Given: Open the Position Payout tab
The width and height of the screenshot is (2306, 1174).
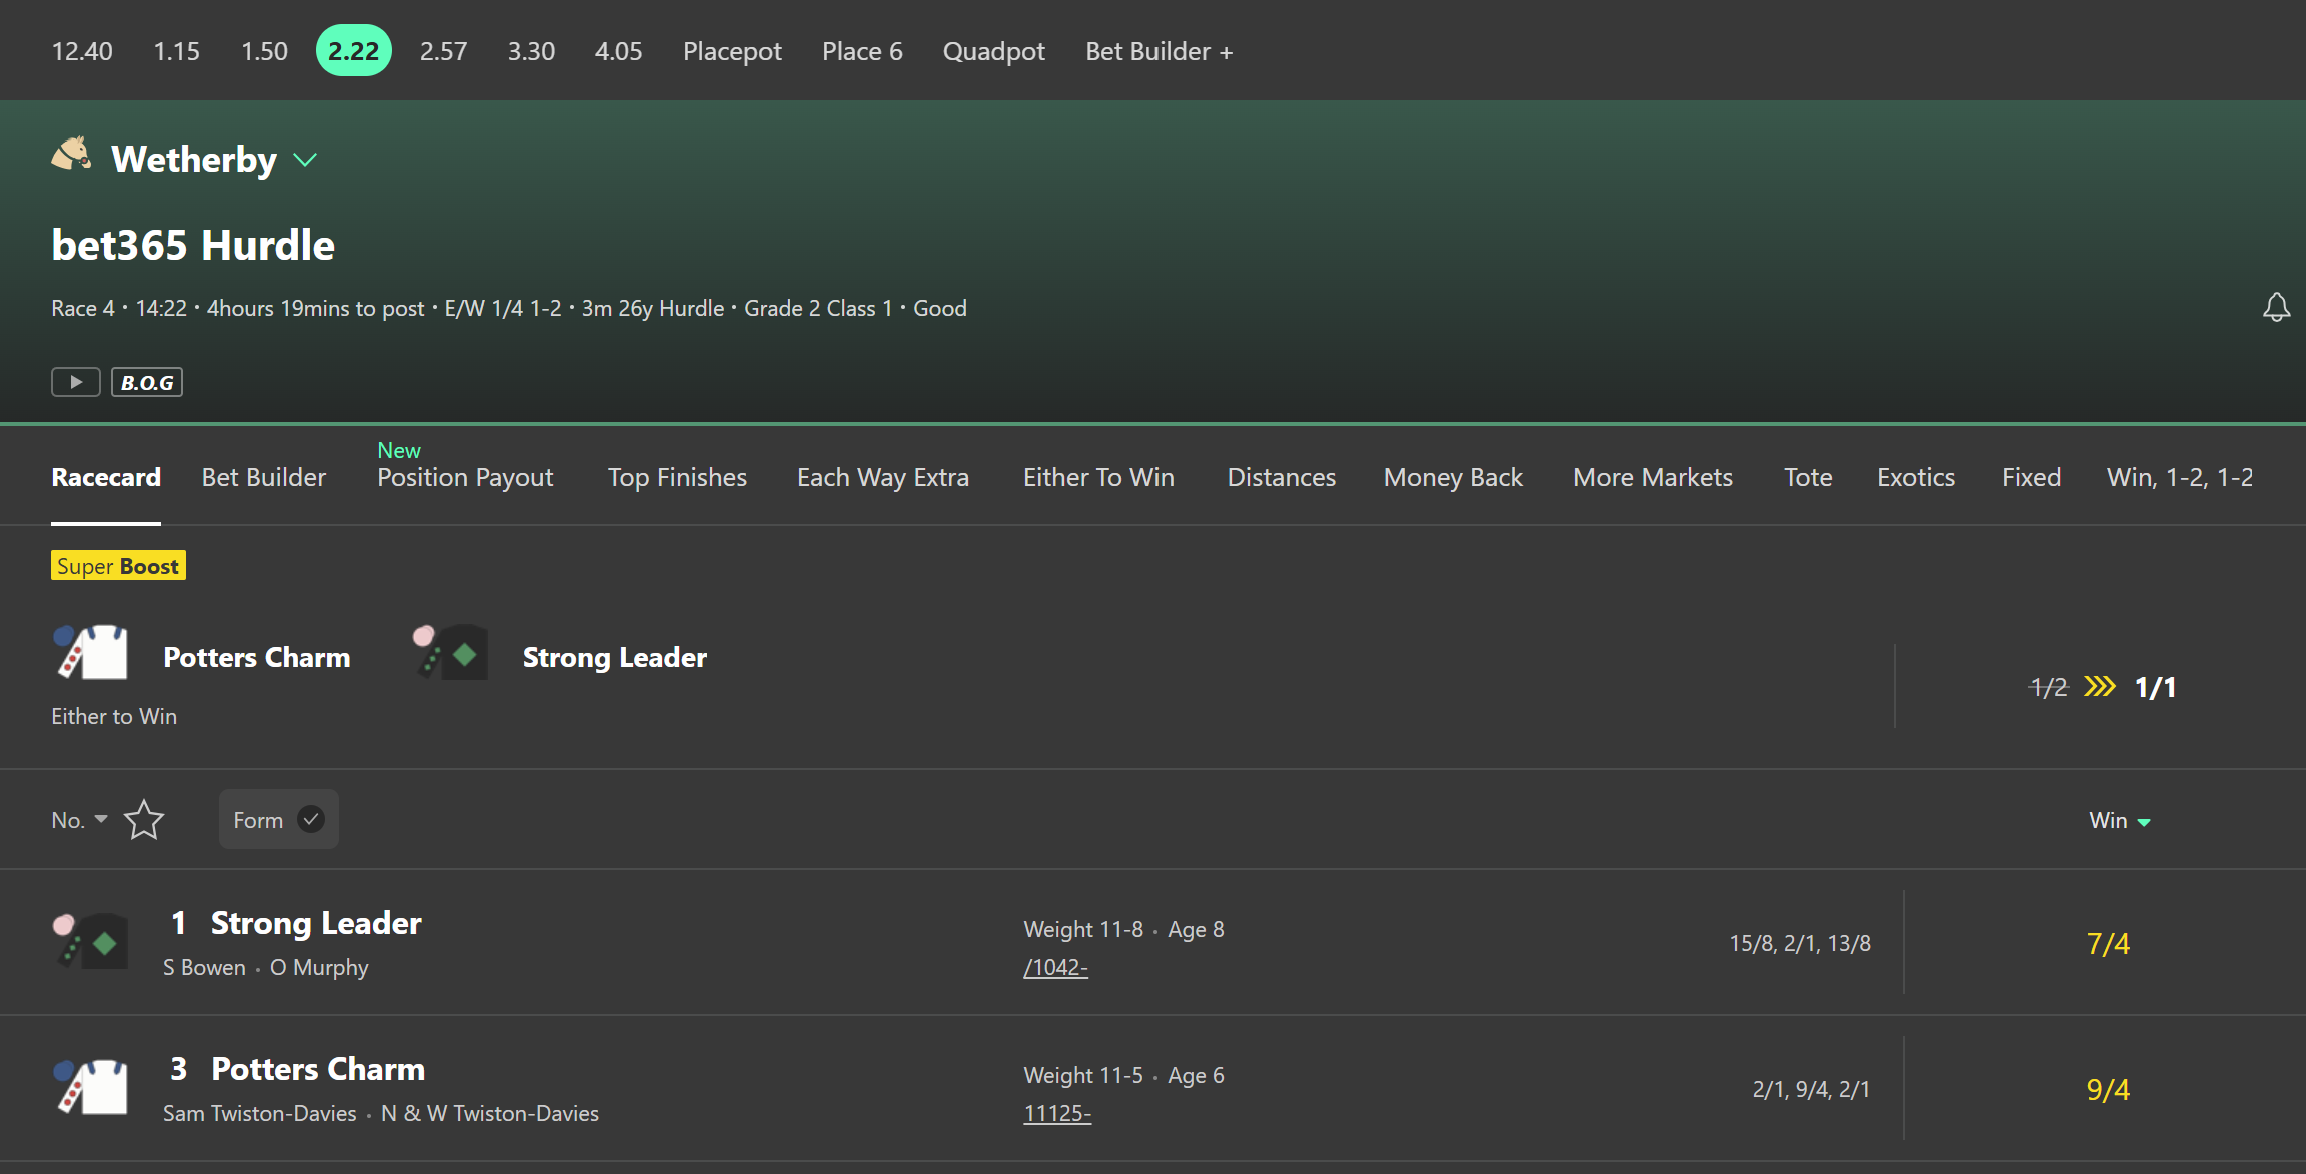Looking at the screenshot, I should (465, 477).
